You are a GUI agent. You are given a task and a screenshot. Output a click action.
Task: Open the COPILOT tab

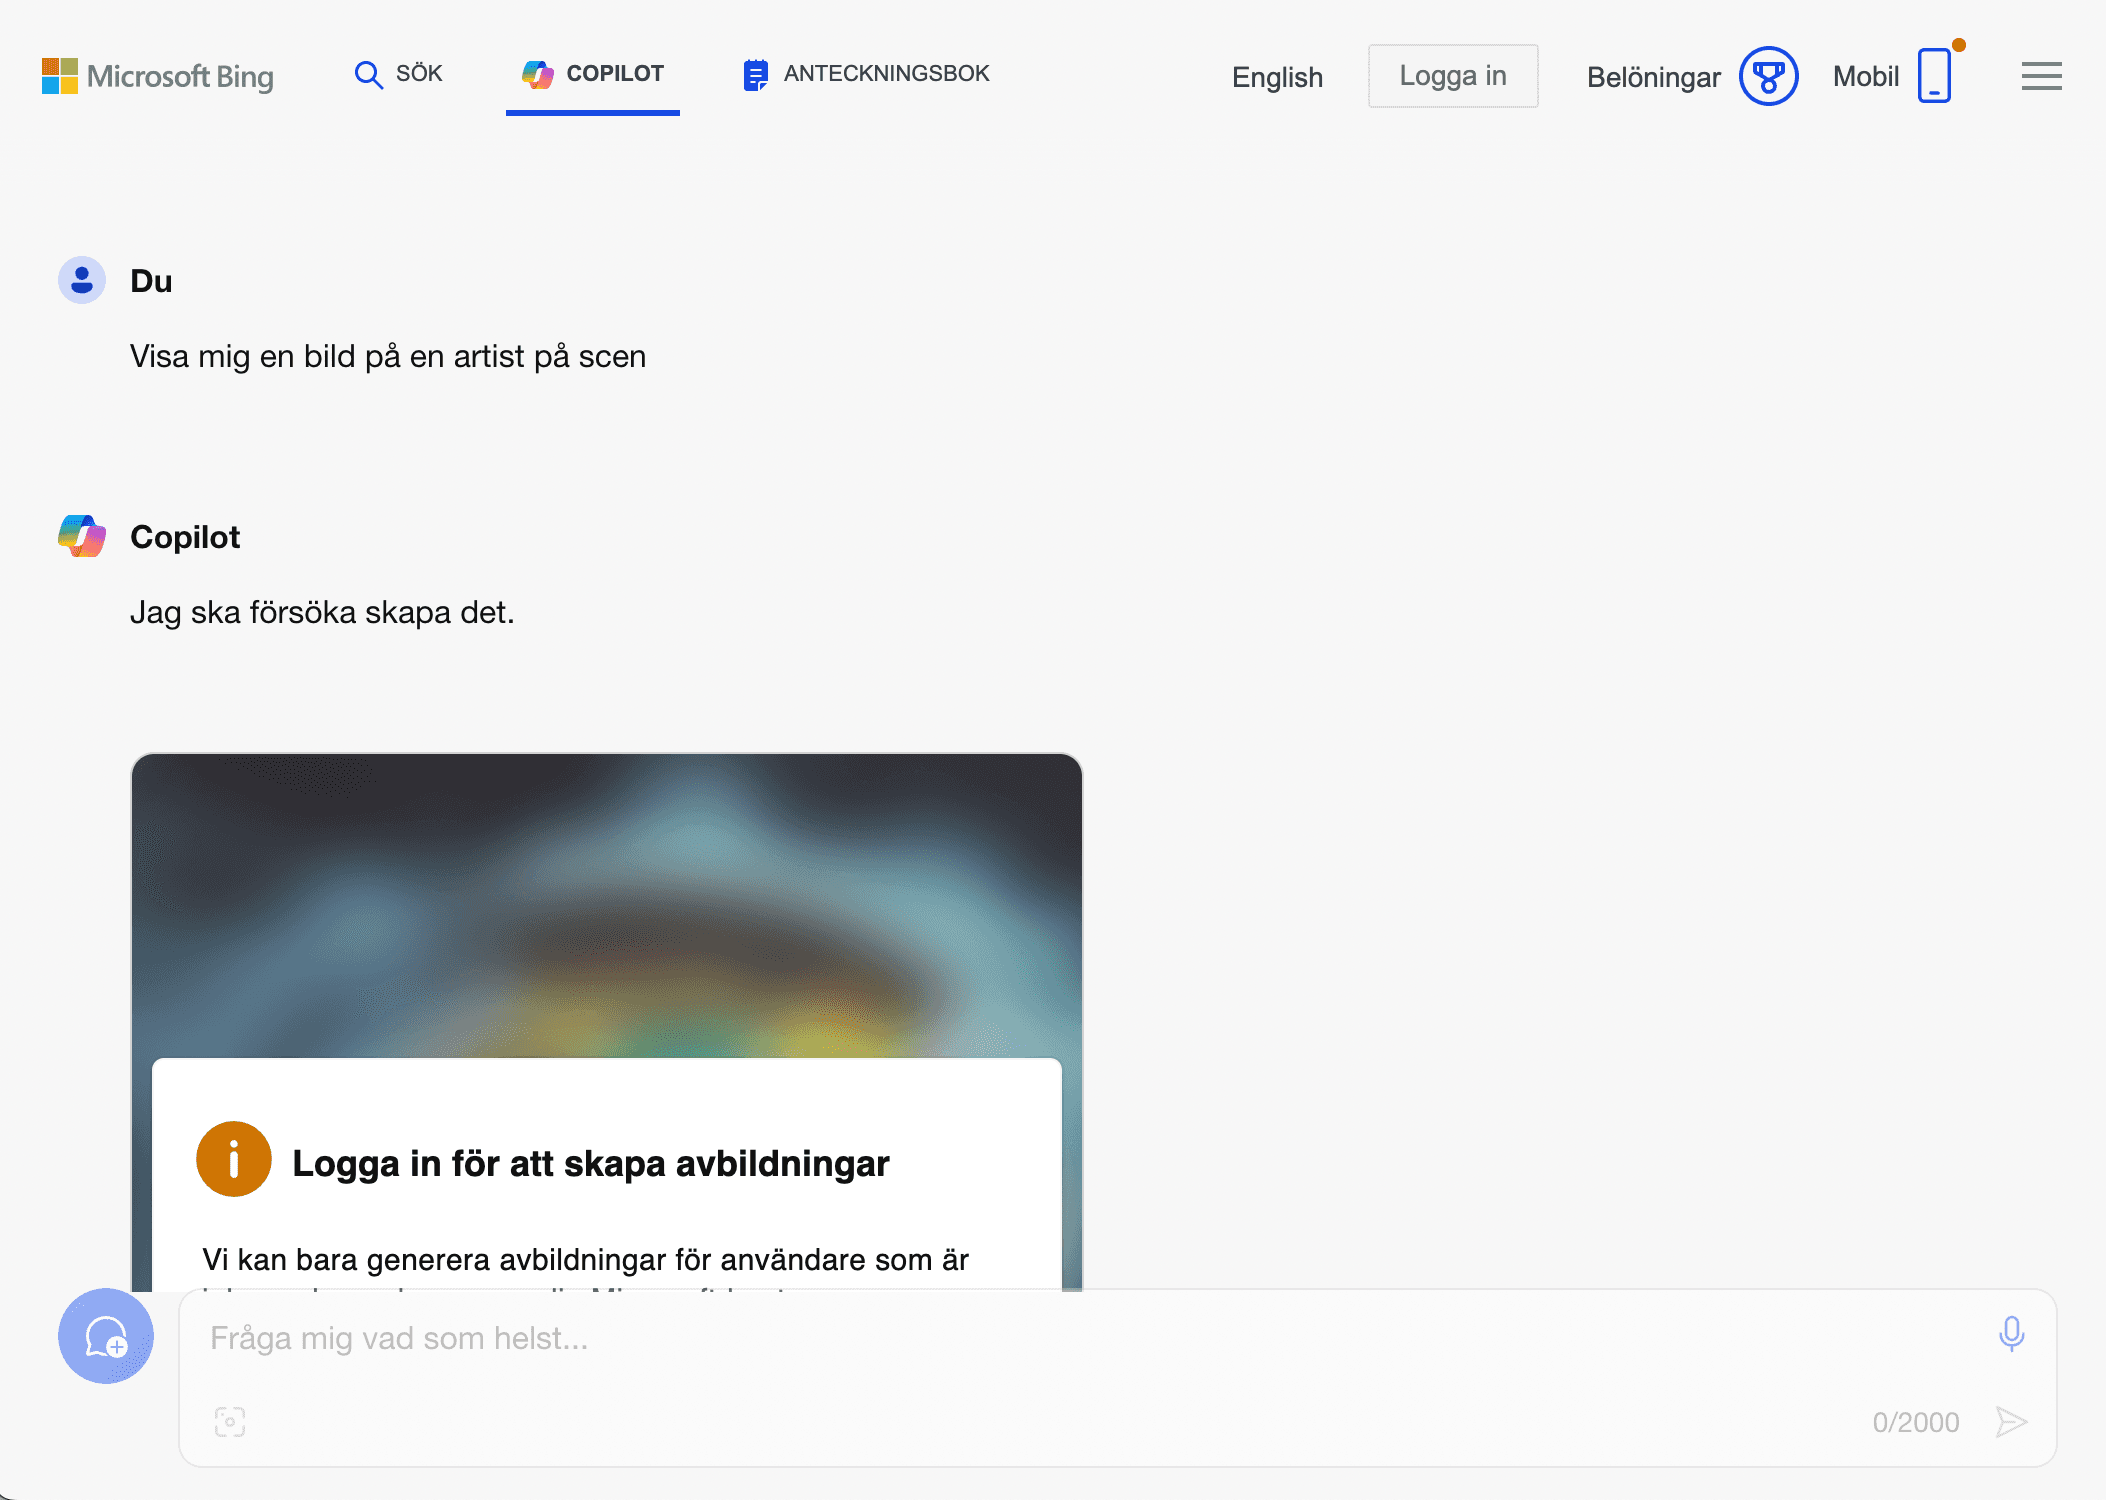click(x=593, y=74)
